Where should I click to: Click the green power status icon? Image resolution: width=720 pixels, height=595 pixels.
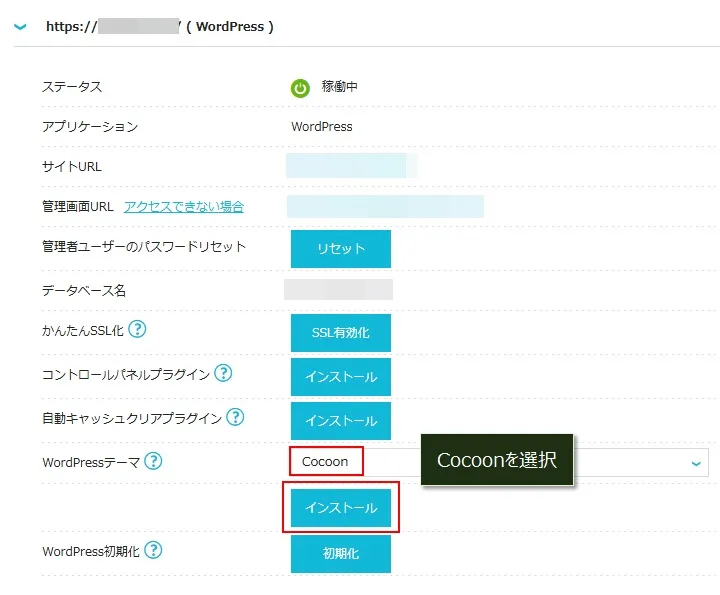tap(300, 88)
